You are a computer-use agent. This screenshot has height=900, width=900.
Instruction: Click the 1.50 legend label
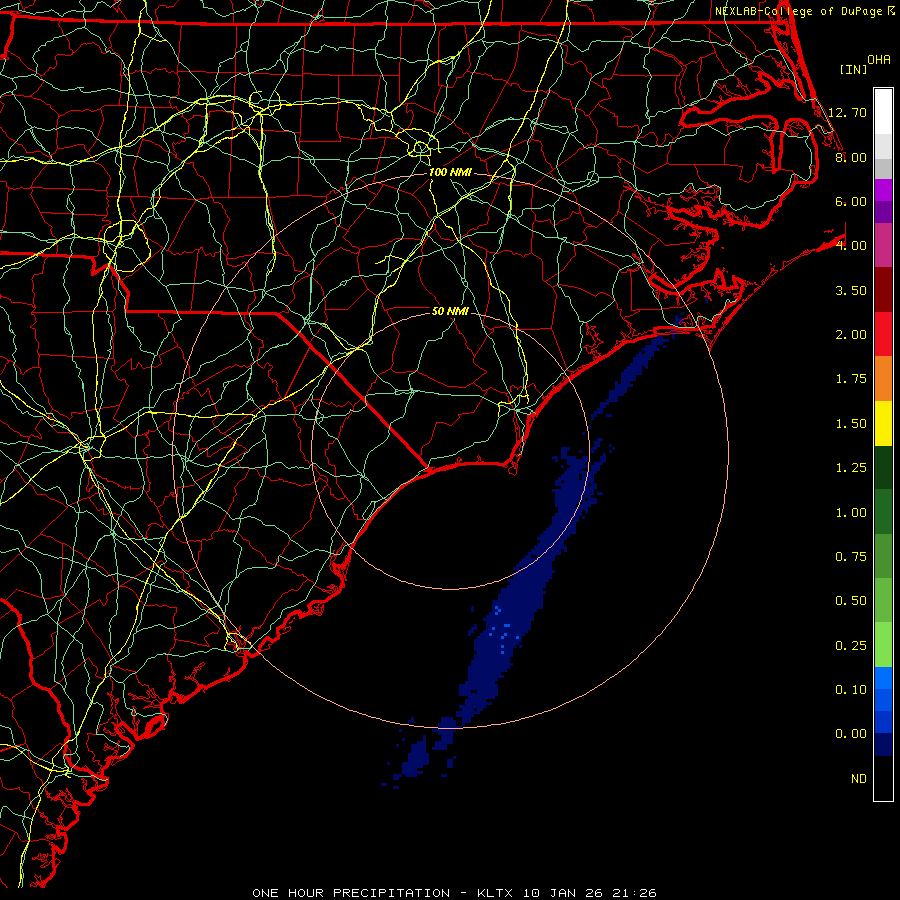851,424
